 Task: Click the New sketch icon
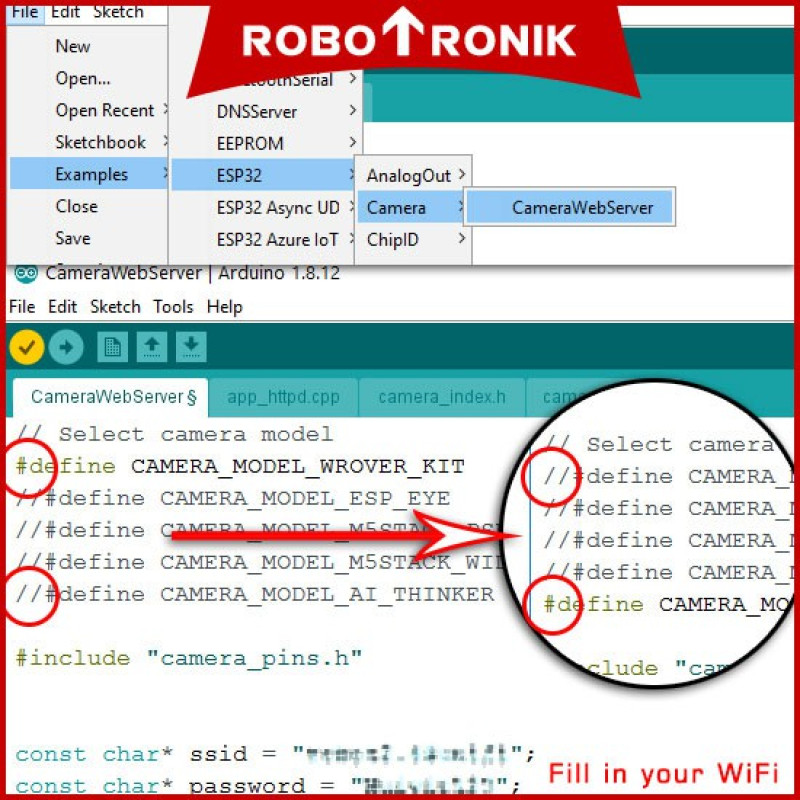point(112,347)
